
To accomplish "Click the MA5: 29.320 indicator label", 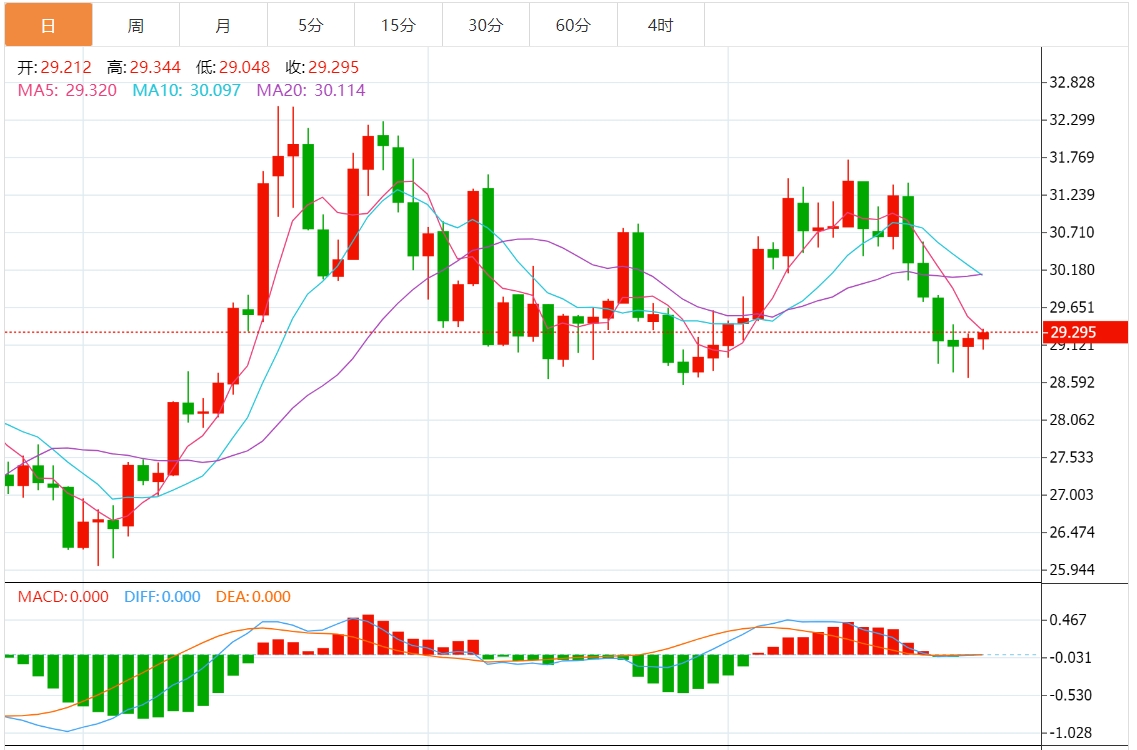I will click(67, 91).
